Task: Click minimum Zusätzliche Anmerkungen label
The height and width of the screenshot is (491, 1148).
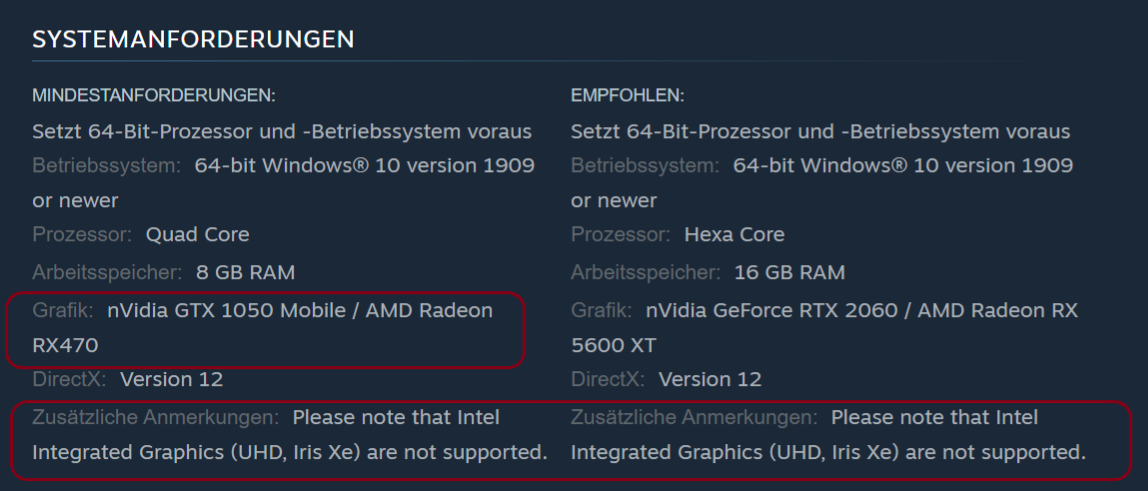Action: point(156,418)
